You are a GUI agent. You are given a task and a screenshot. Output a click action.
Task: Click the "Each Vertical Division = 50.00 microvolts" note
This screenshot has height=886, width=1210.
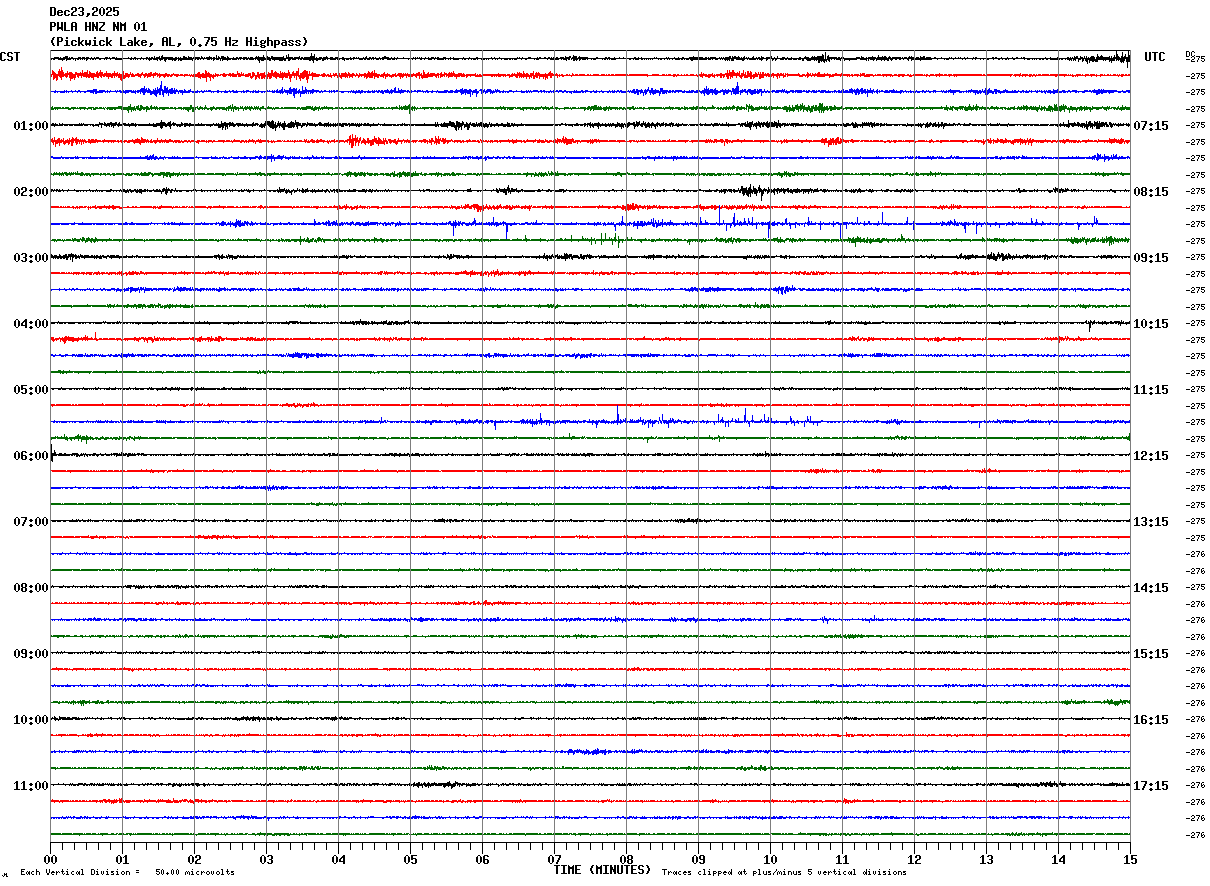[127, 873]
